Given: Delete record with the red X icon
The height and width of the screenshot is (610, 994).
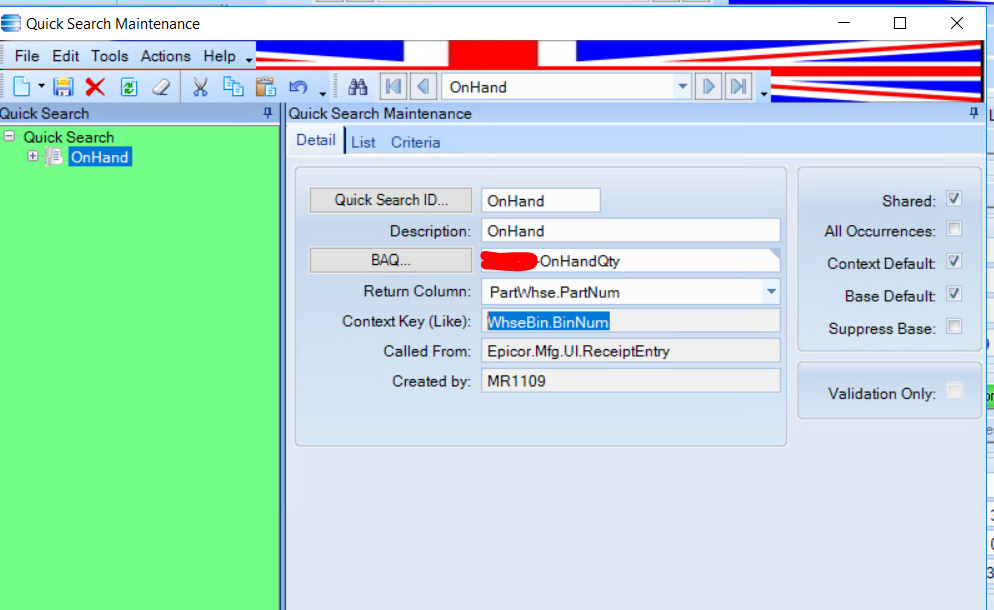Looking at the screenshot, I should (x=95, y=87).
